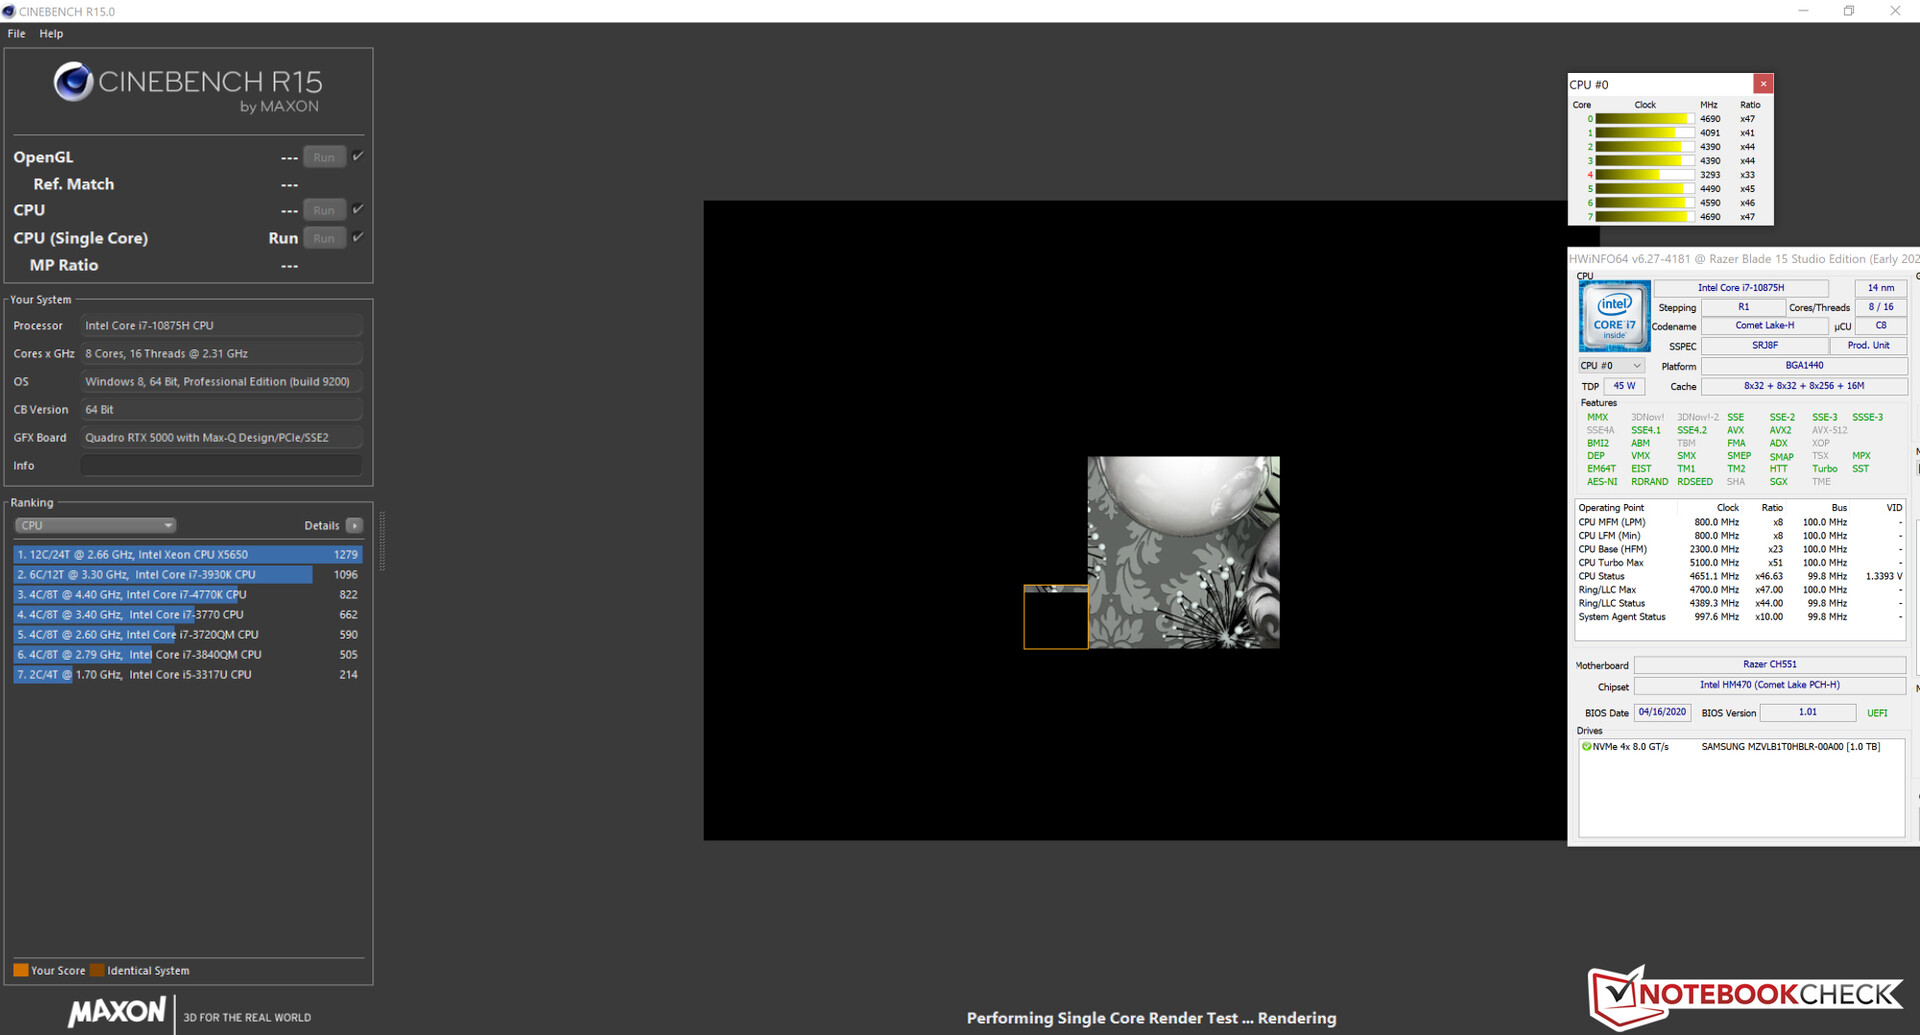Select the Intel Core i7-3930K ranking row
Viewport: 1920px width, 1035px height.
[x=187, y=574]
